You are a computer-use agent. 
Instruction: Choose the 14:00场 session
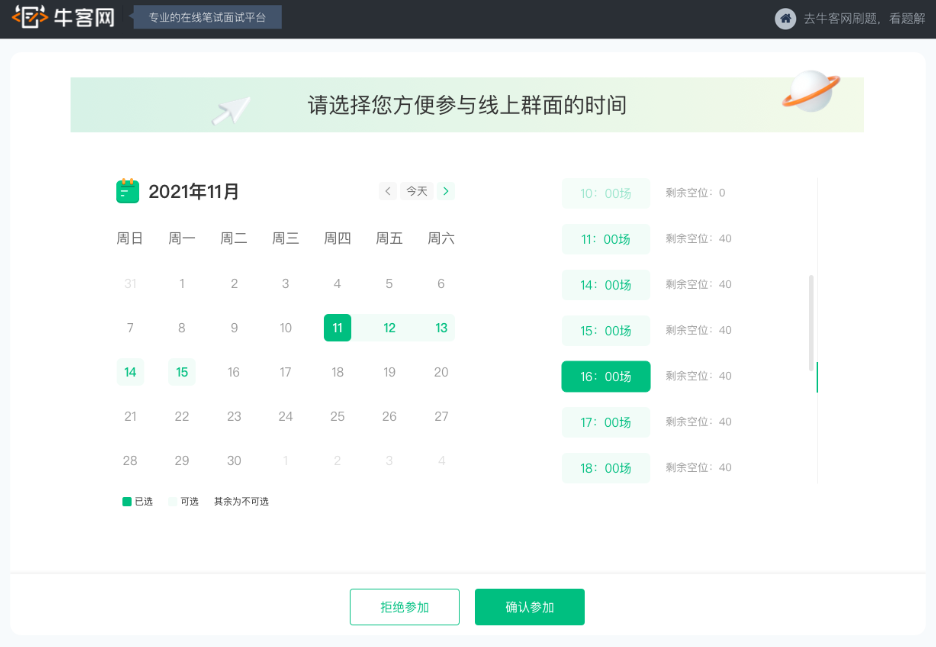tap(606, 285)
